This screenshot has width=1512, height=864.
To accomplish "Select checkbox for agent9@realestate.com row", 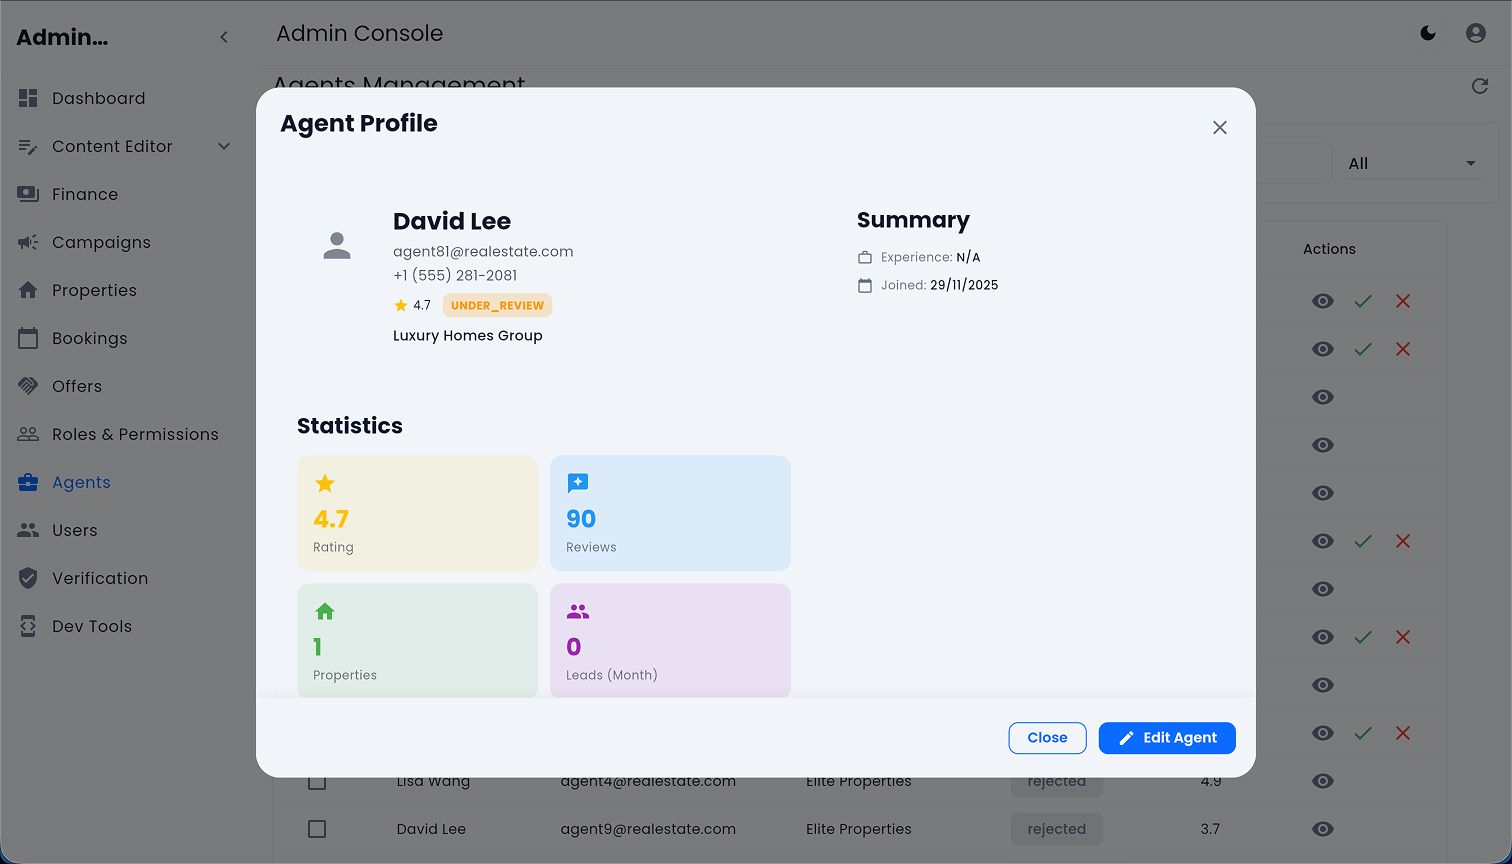I will point(317,829).
